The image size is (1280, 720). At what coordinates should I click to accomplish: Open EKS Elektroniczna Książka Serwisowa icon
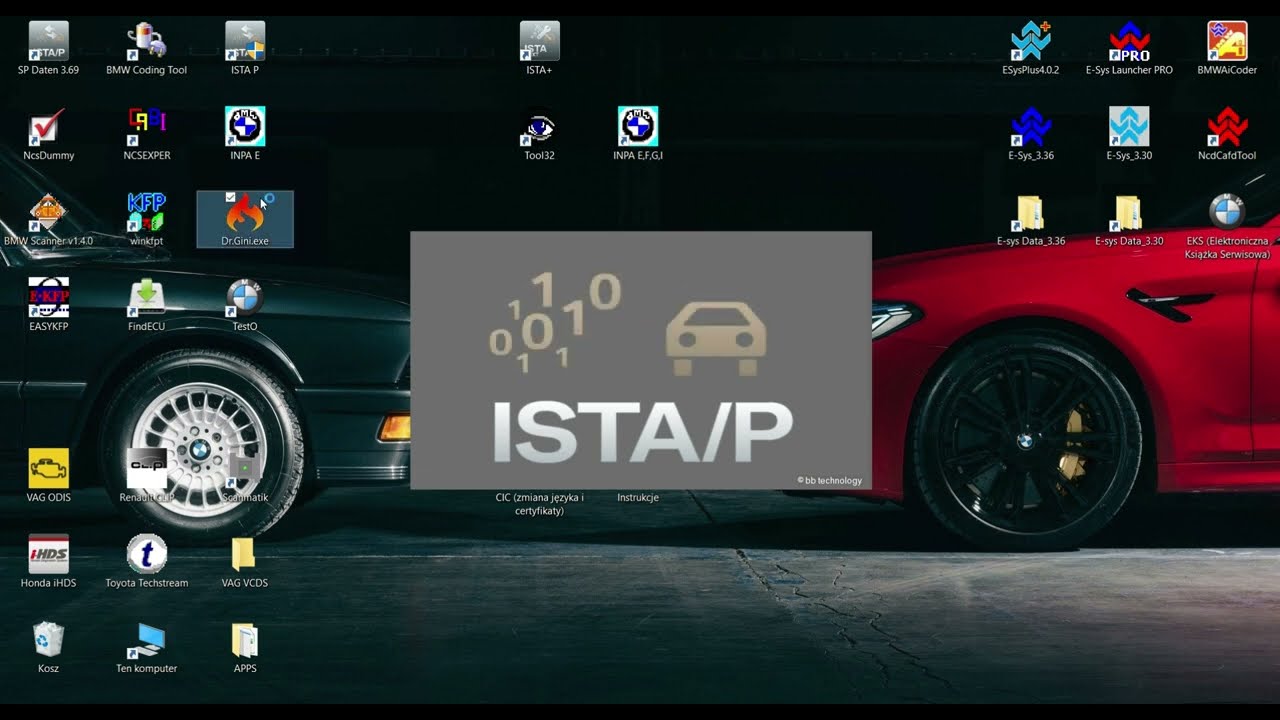pyautogui.click(x=1227, y=213)
